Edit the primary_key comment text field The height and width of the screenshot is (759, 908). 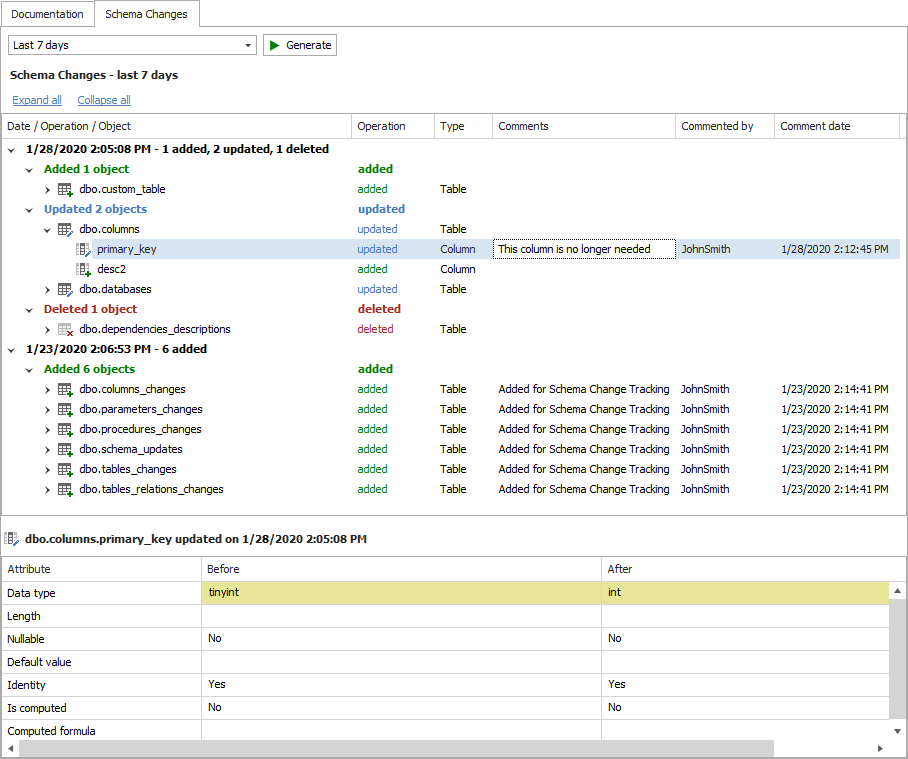584,249
